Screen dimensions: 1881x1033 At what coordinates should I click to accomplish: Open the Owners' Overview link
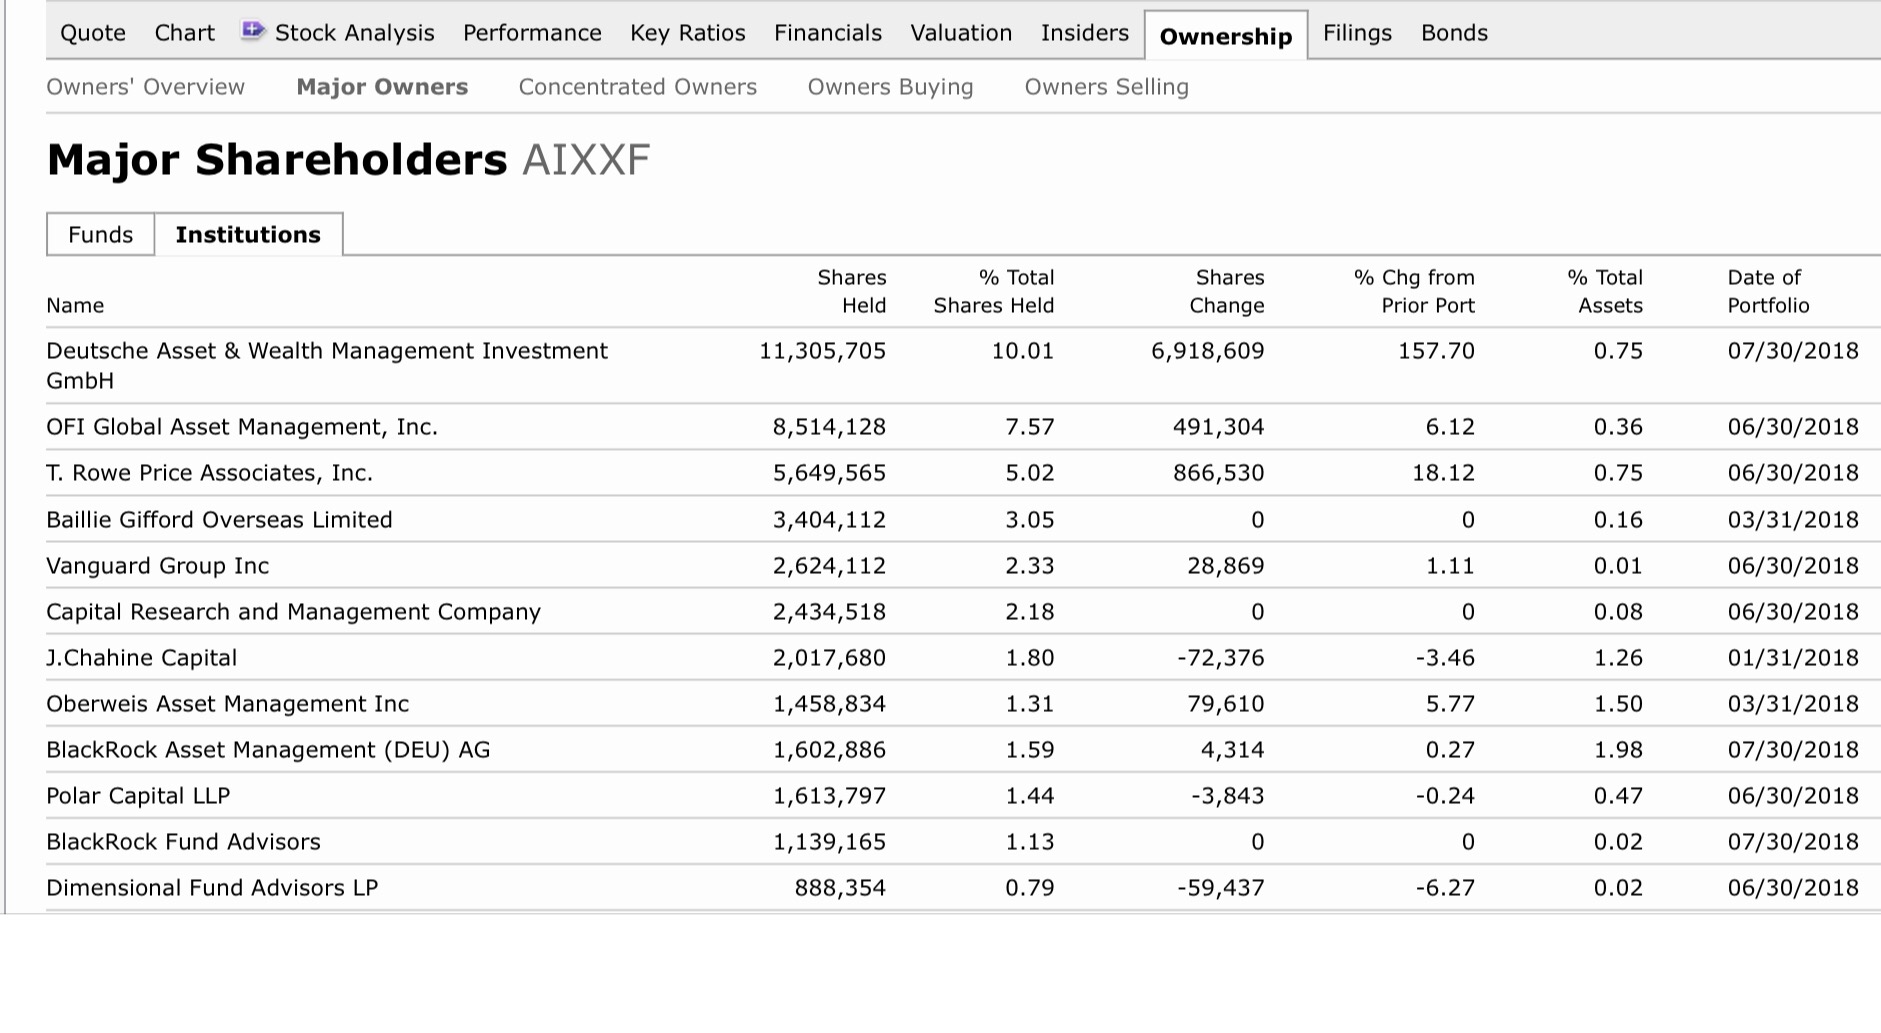pyautogui.click(x=145, y=87)
